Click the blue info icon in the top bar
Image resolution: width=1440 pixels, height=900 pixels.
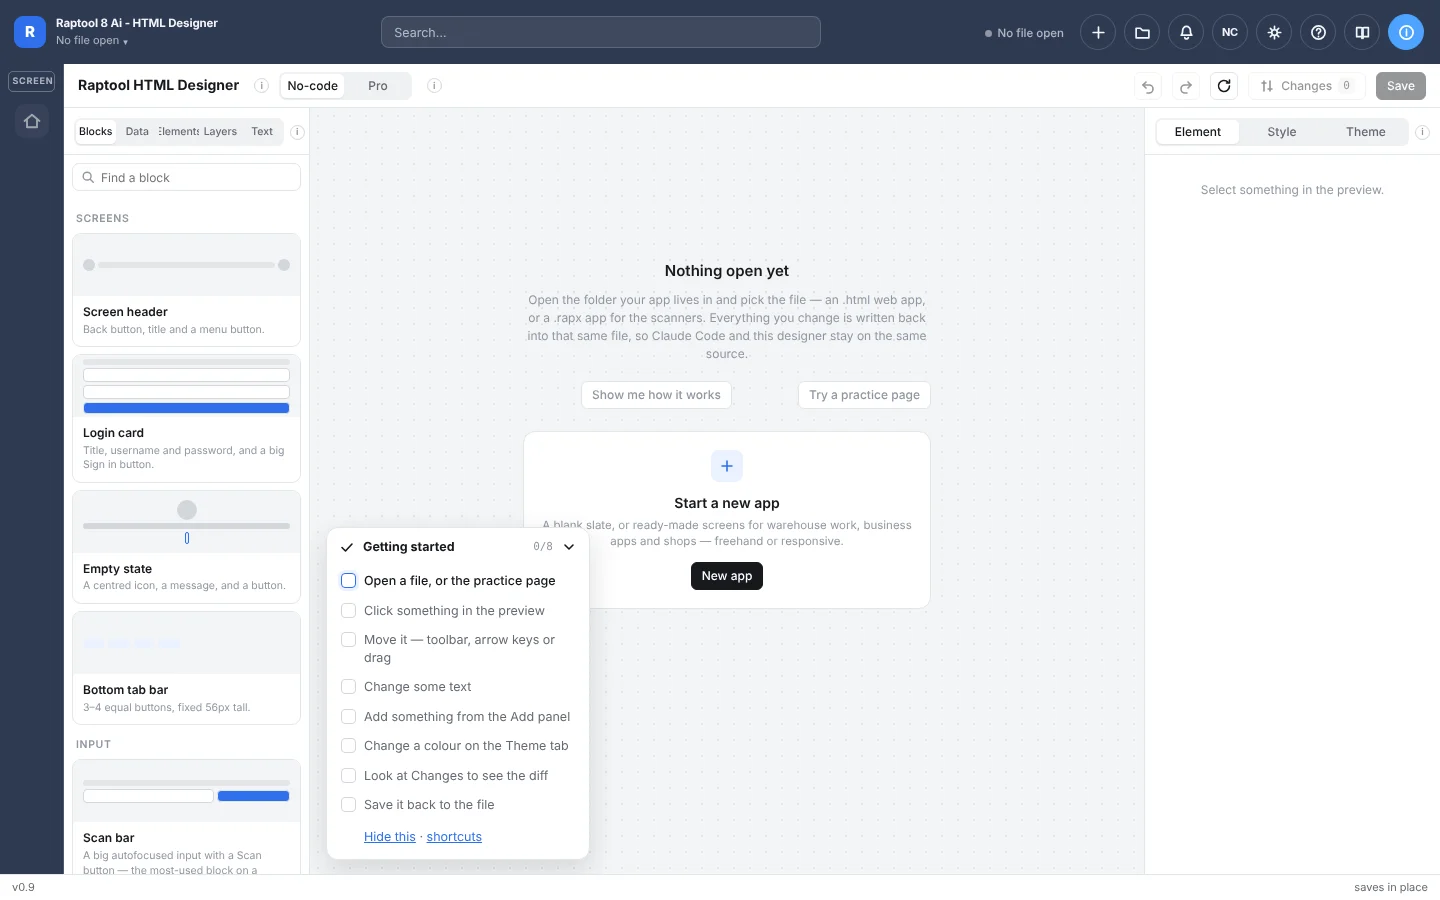coord(1406,32)
